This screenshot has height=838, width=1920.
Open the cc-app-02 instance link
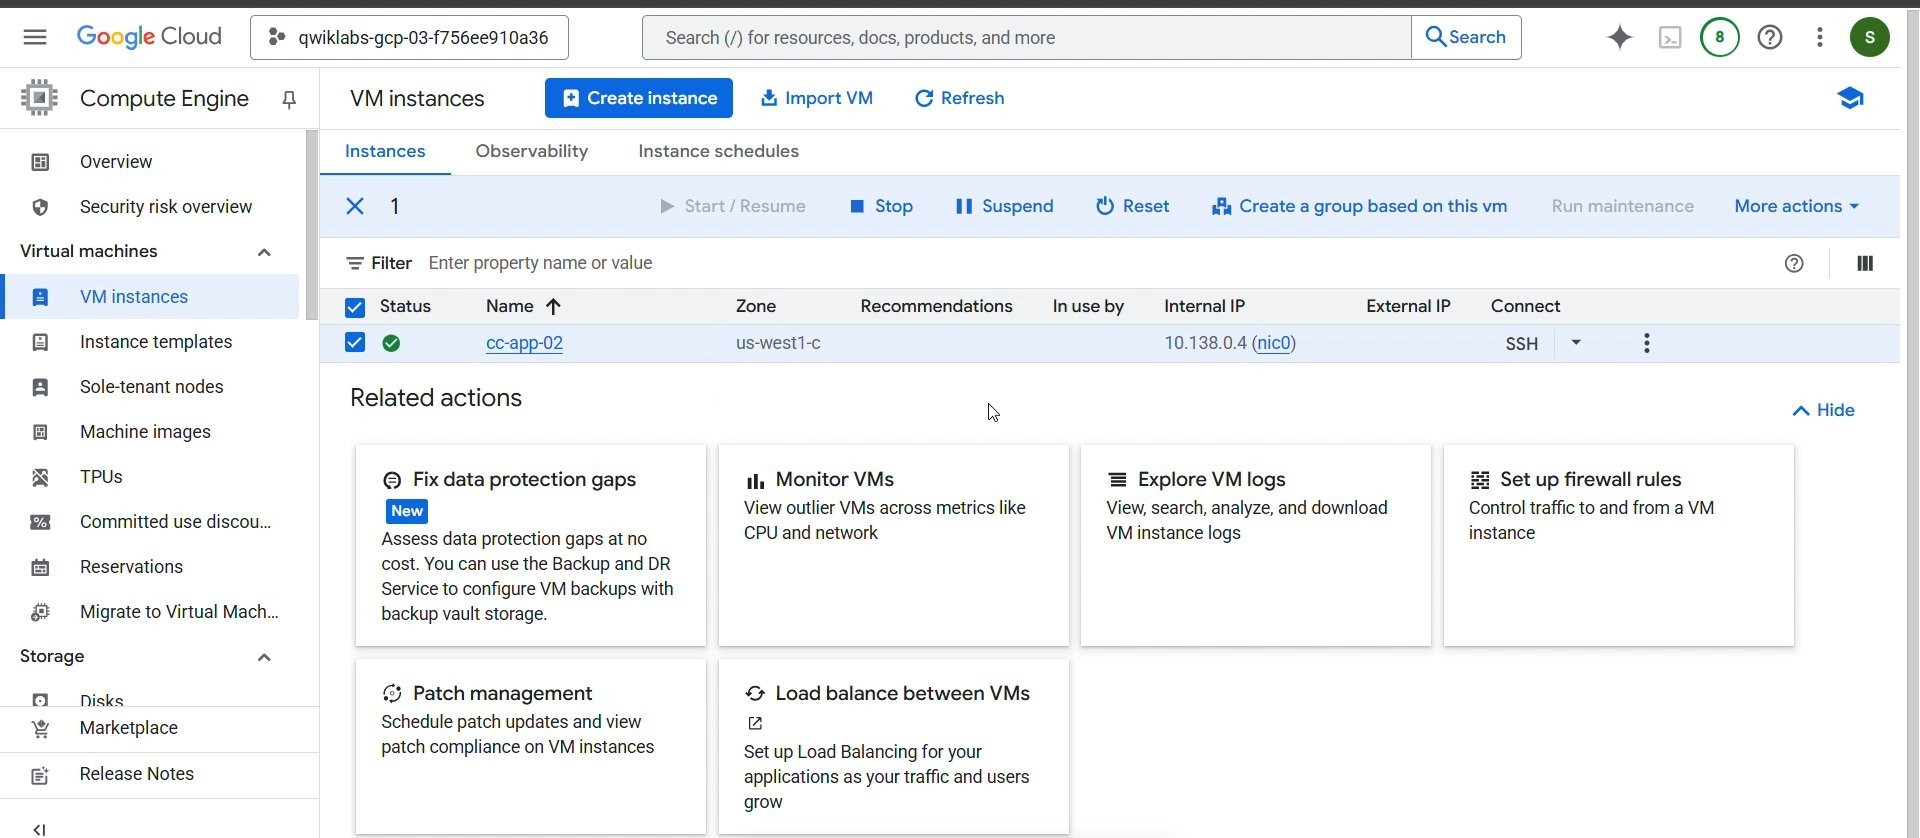coord(524,343)
